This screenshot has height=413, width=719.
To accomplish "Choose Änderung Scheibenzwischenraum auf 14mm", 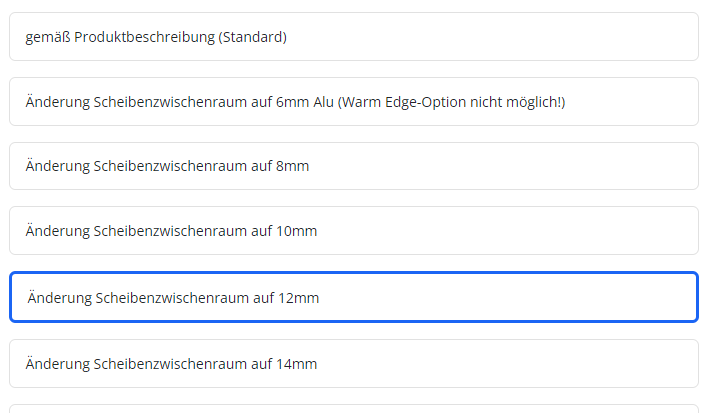I will pyautogui.click(x=353, y=364).
